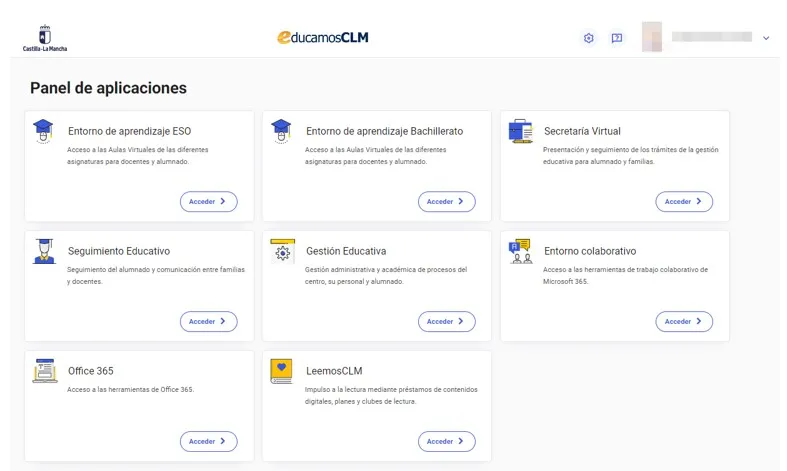Click 'Acceso a las herramientas de Office 365' text

click(x=130, y=390)
